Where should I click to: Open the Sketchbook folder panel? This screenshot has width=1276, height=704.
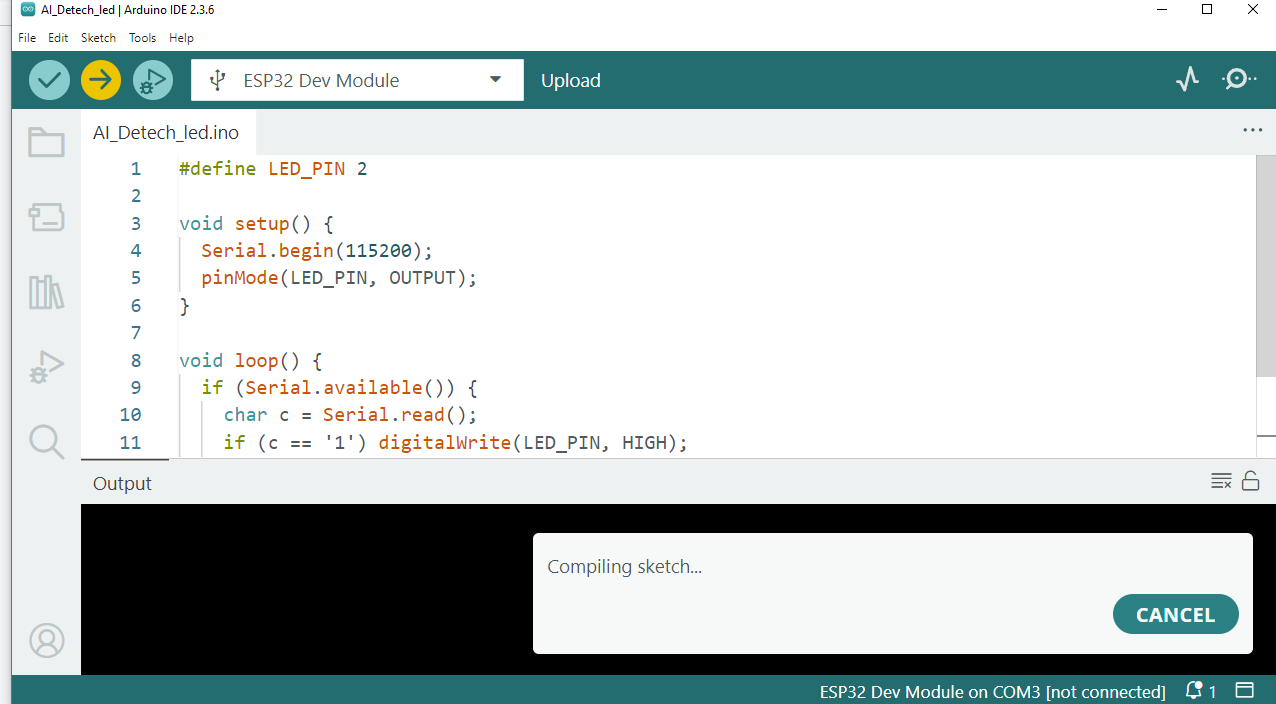tap(46, 143)
